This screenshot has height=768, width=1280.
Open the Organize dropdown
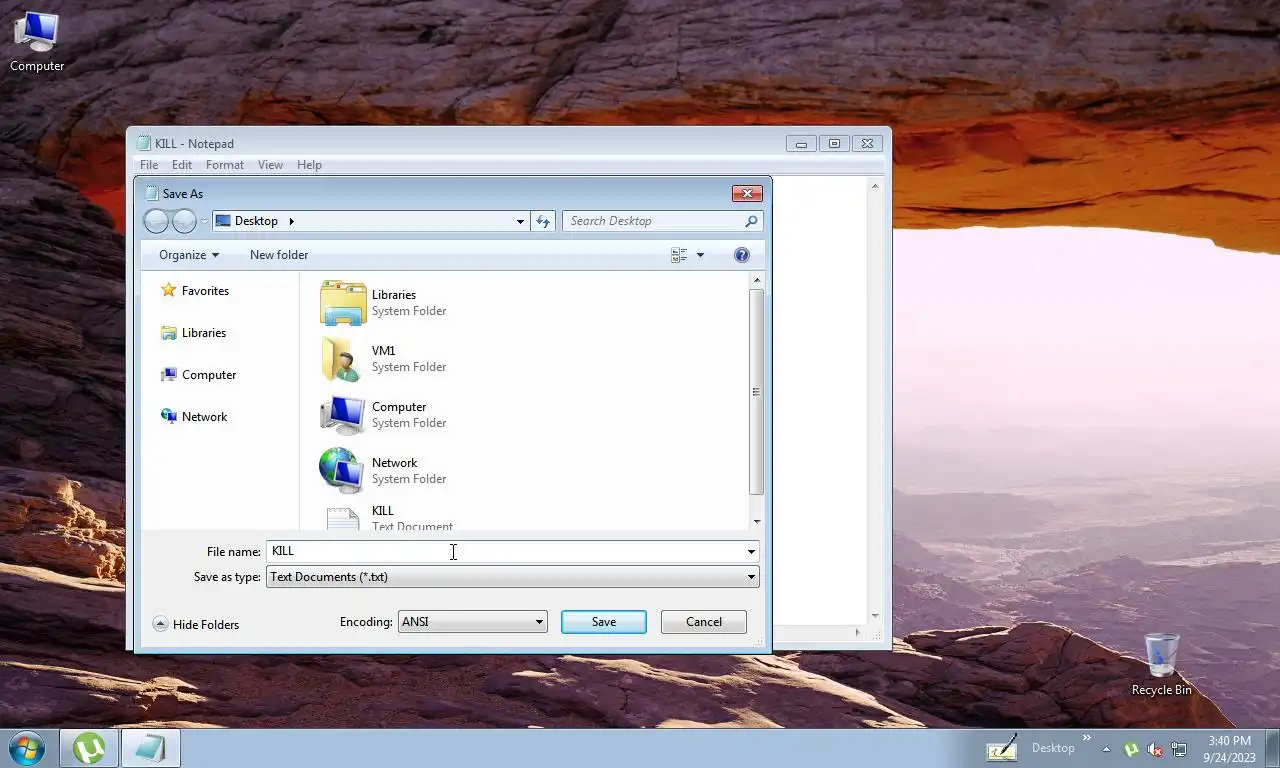[x=188, y=255]
